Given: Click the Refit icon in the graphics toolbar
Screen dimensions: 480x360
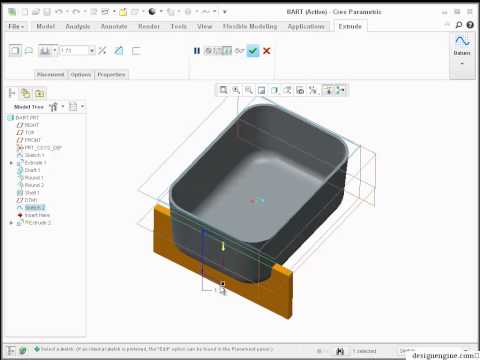Looking at the screenshot, I should pos(223,90).
